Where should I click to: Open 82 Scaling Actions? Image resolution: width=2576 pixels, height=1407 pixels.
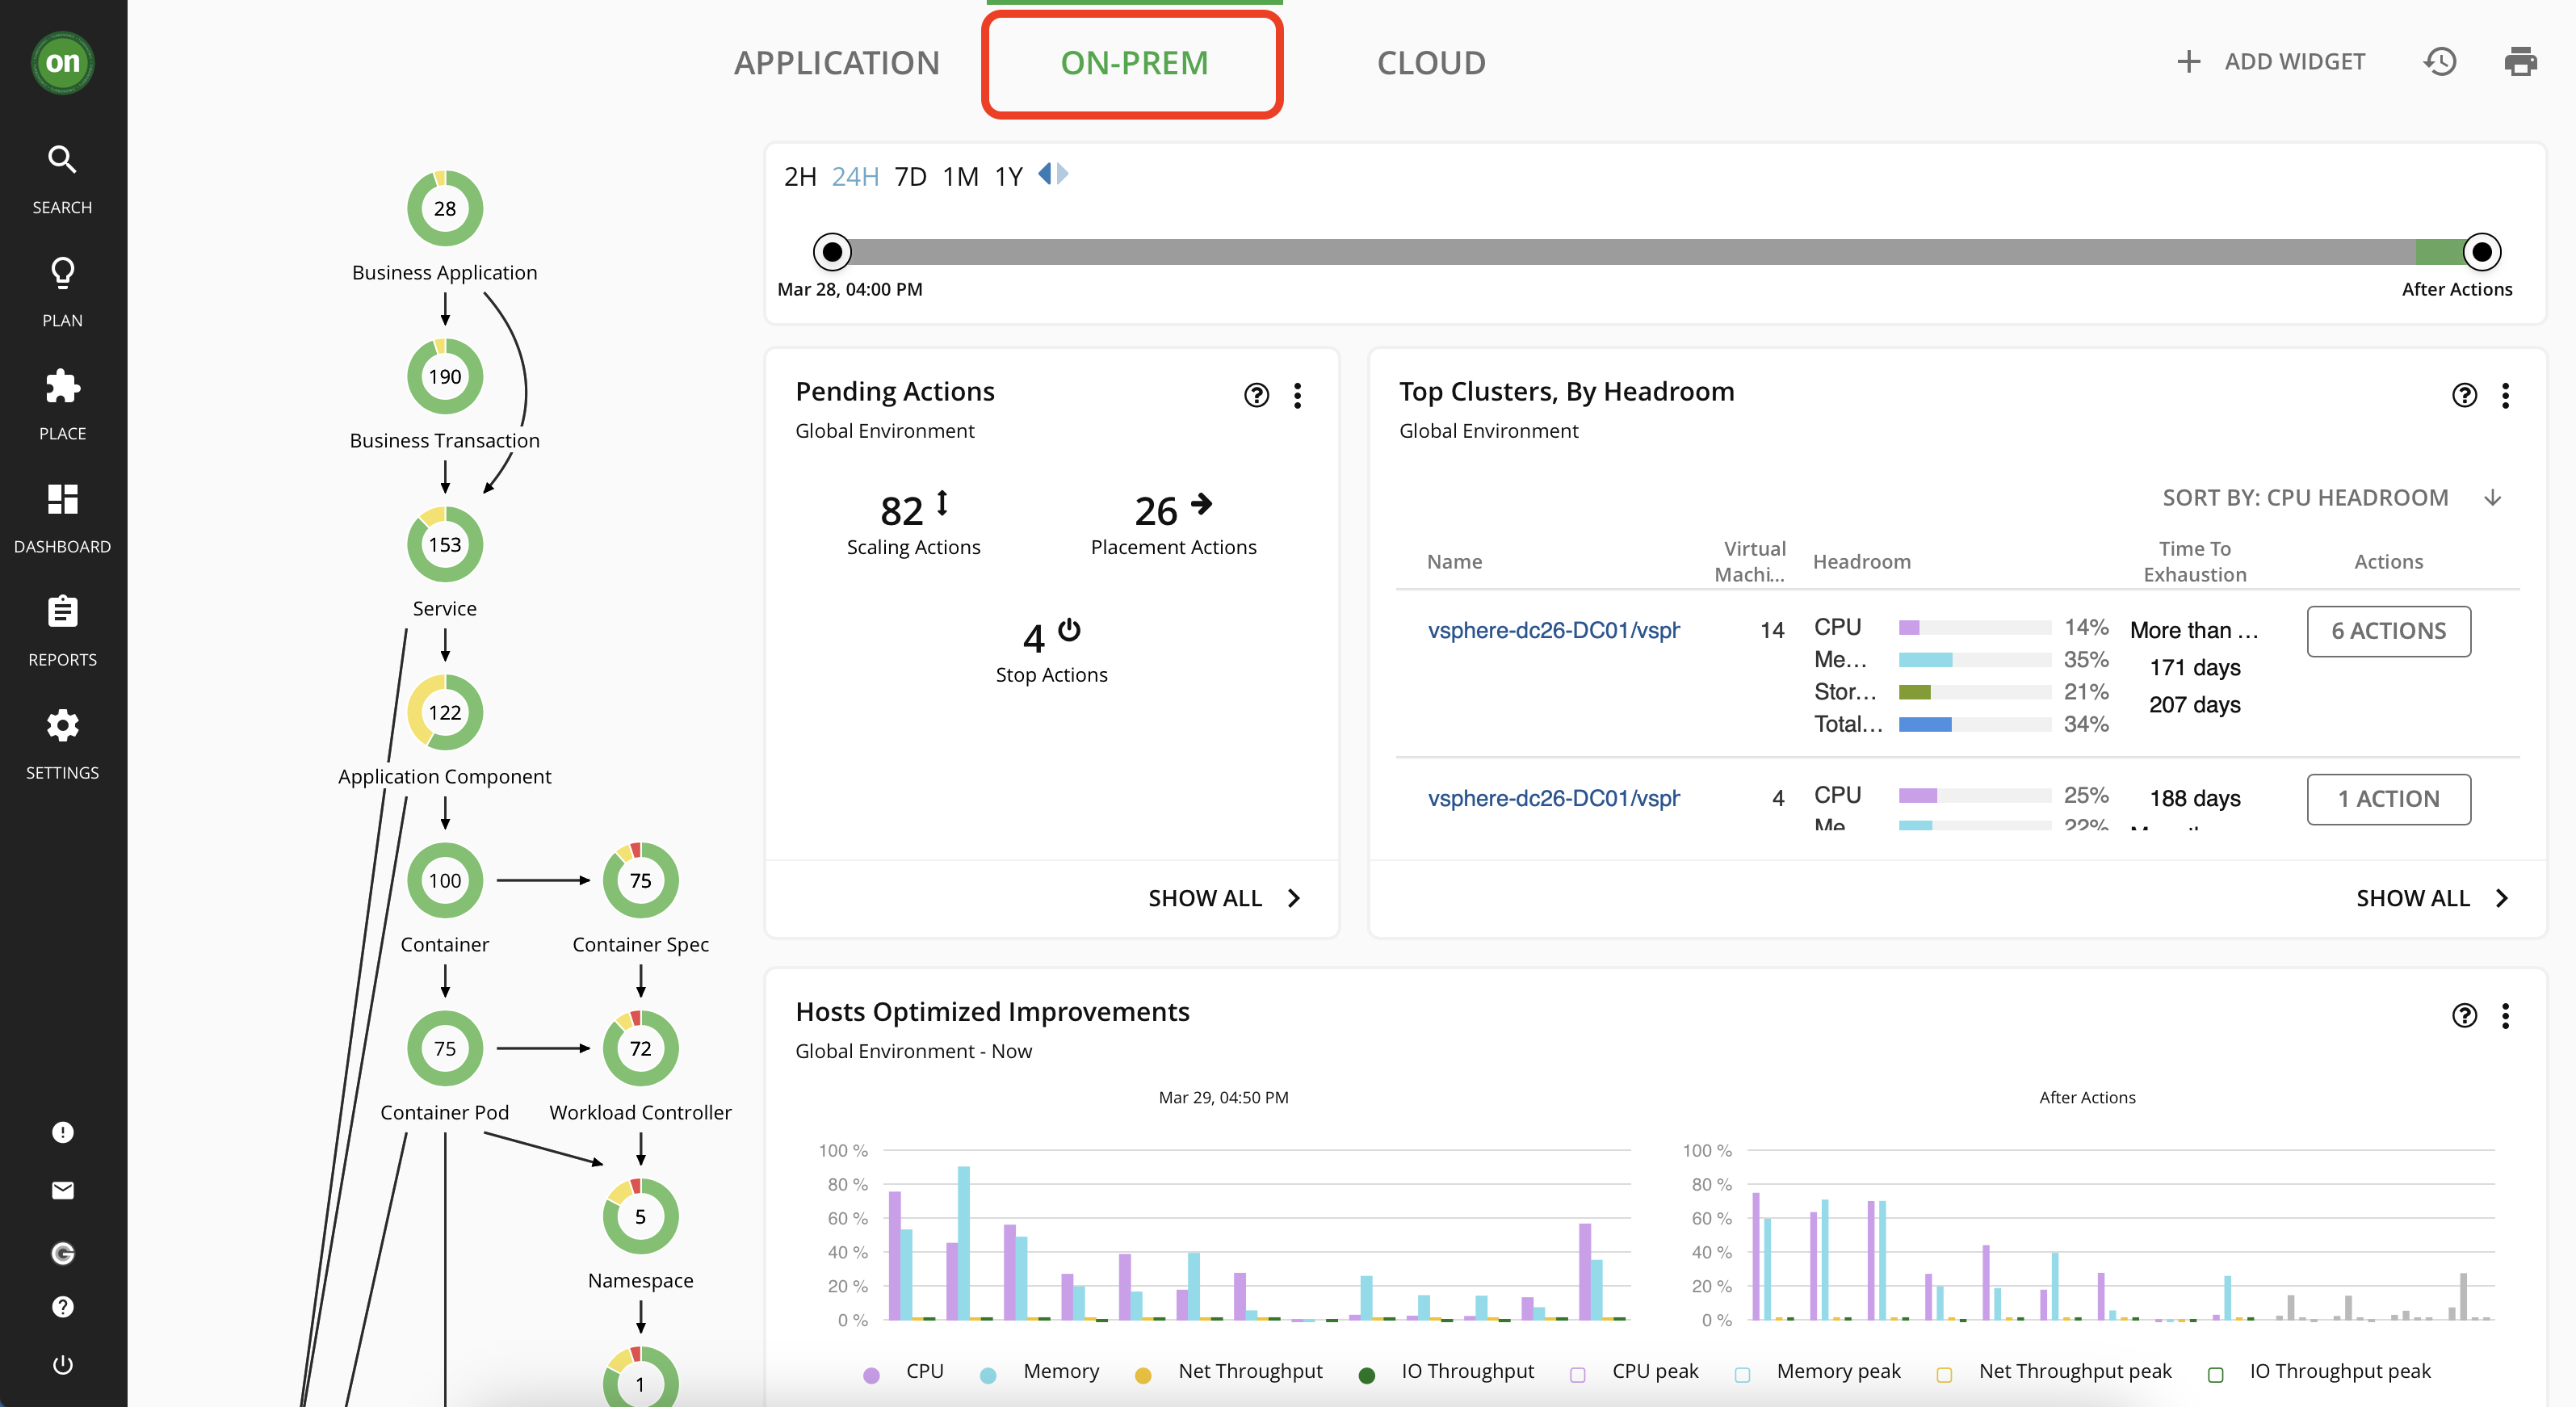pos(913,524)
